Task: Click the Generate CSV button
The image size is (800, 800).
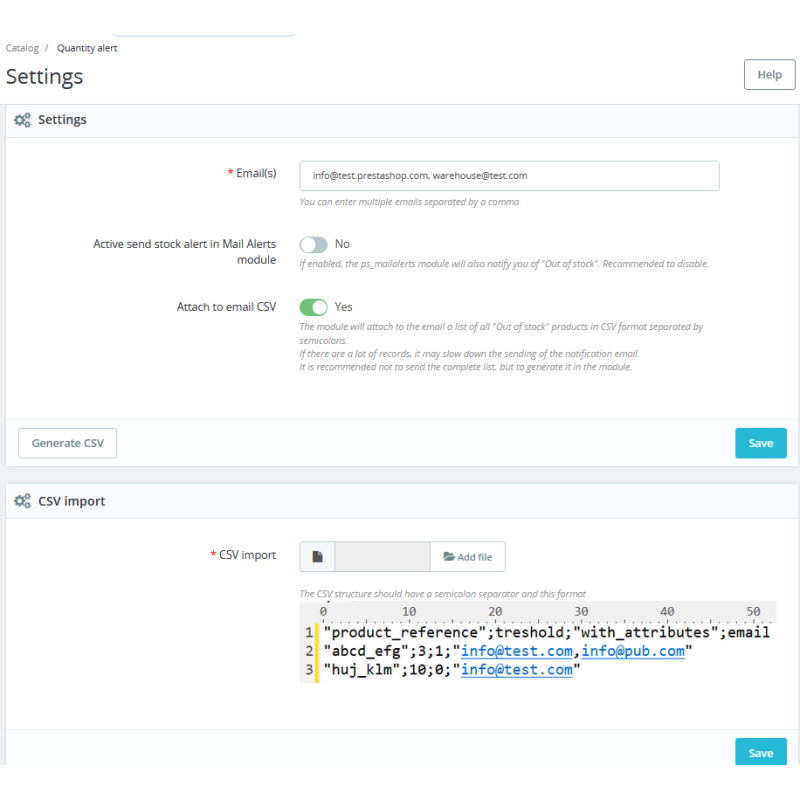Action: tap(67, 443)
